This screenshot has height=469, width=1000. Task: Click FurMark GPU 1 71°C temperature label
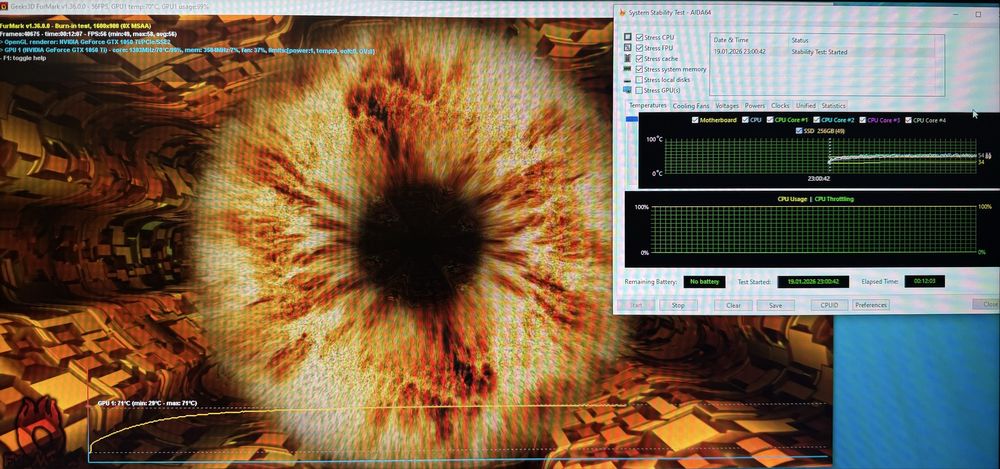(x=147, y=403)
